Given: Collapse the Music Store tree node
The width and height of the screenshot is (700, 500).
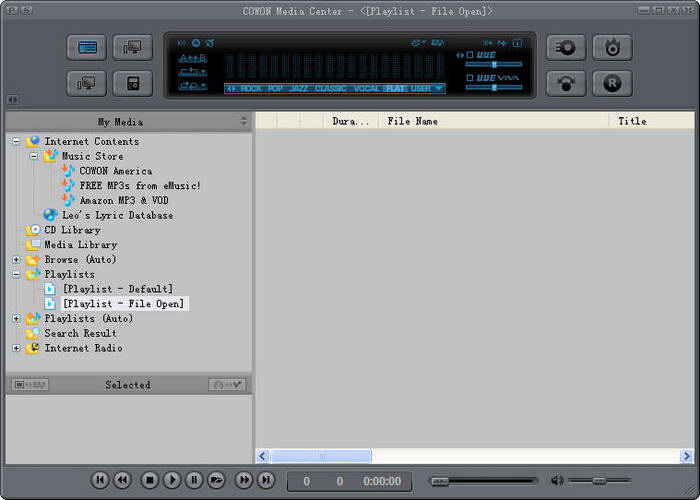Looking at the screenshot, I should coord(34,156).
